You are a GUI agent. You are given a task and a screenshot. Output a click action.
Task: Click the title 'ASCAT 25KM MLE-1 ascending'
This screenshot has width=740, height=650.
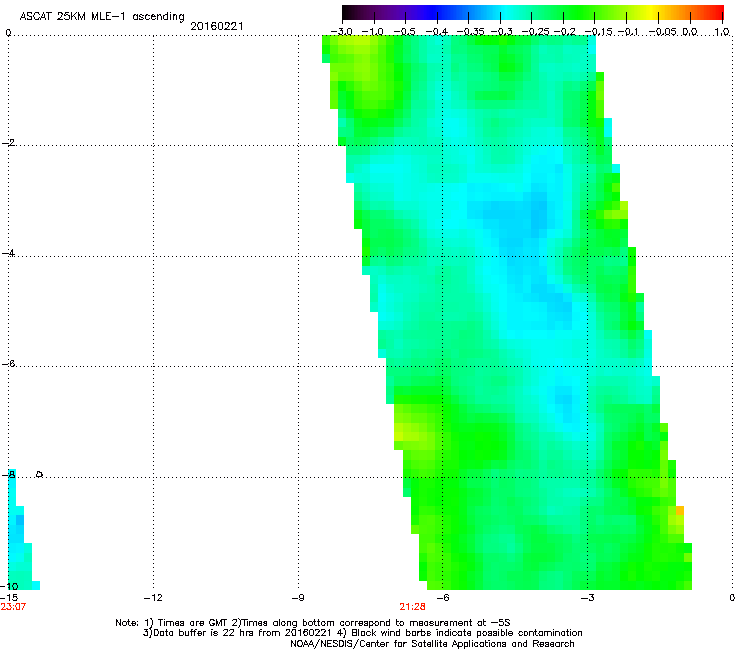click(x=102, y=17)
